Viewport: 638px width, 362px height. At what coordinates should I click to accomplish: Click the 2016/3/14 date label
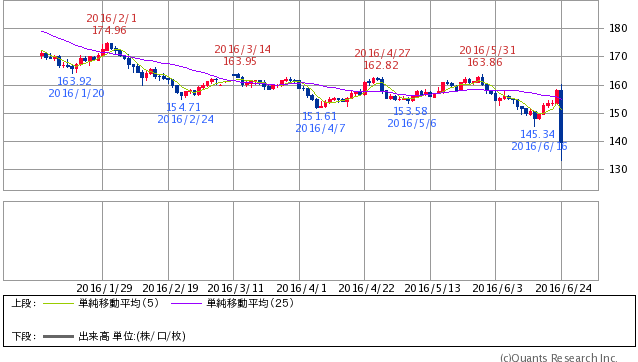(243, 49)
